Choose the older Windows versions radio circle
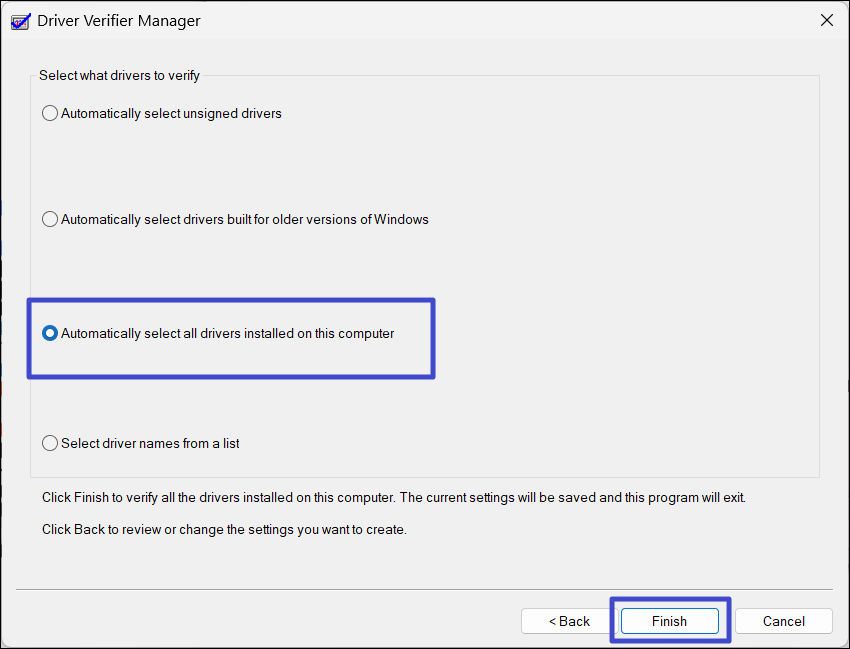 click(x=50, y=220)
